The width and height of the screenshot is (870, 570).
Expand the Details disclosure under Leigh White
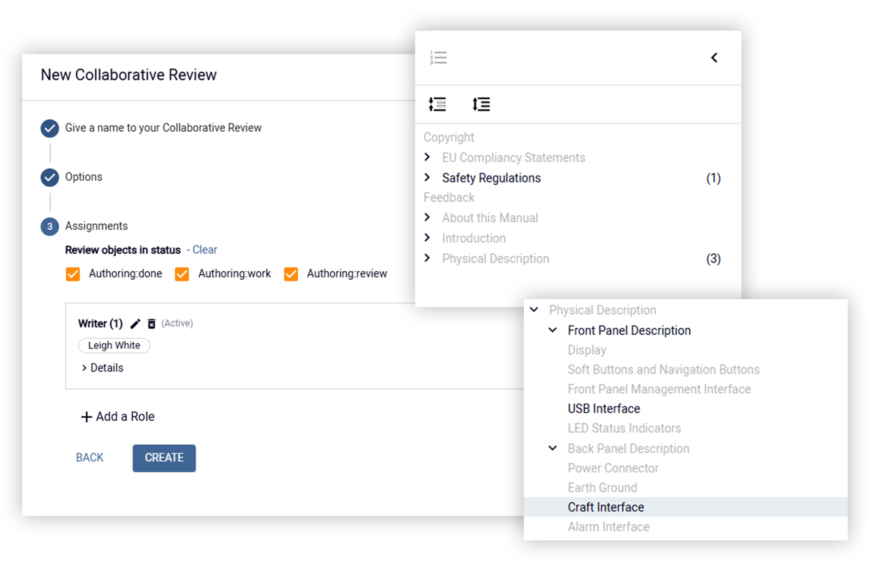(103, 368)
